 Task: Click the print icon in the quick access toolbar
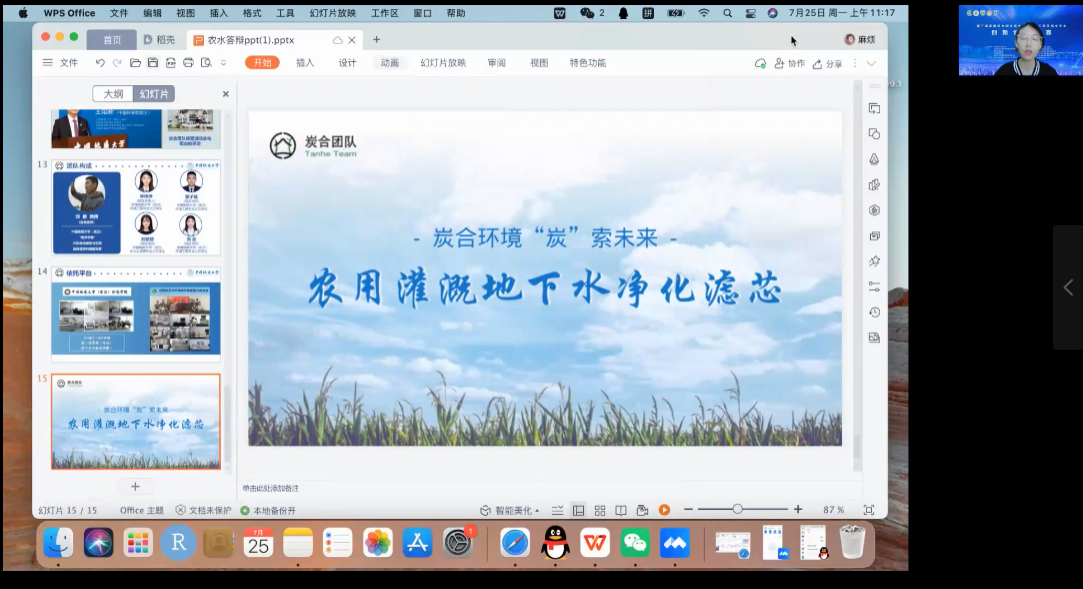[x=189, y=62]
